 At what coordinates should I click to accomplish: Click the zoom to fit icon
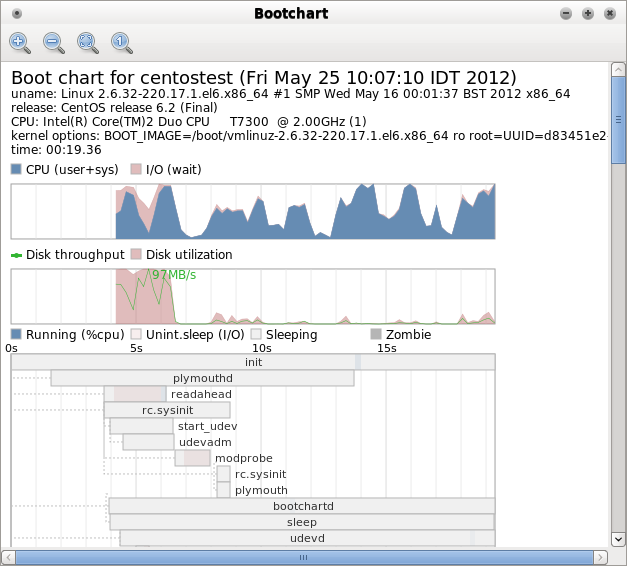pos(88,43)
